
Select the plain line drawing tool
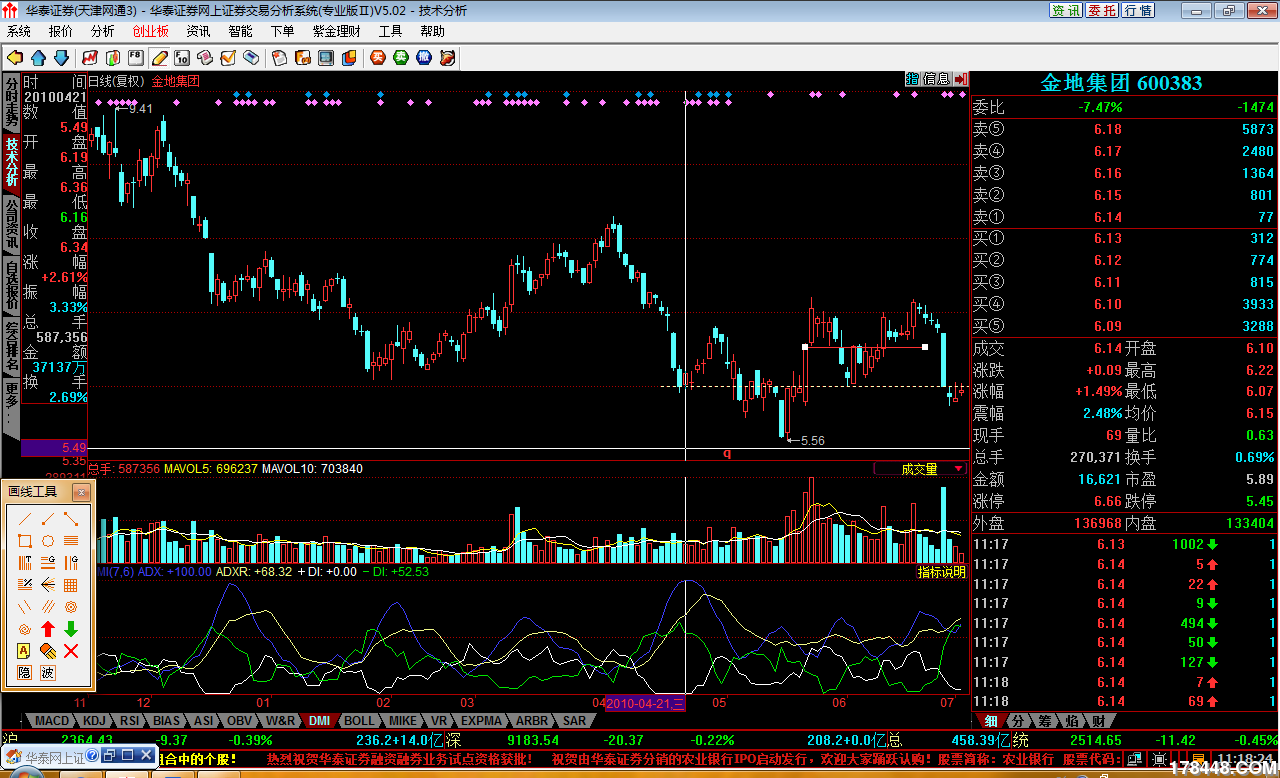(x=25, y=519)
